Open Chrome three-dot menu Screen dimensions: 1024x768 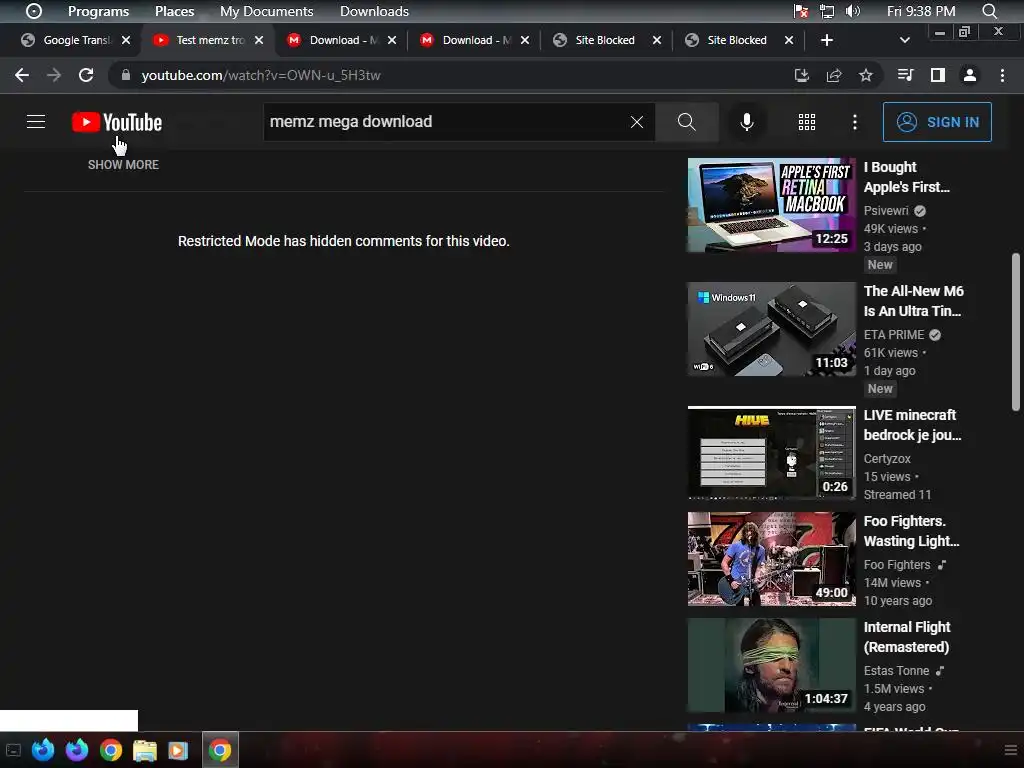click(1002, 75)
